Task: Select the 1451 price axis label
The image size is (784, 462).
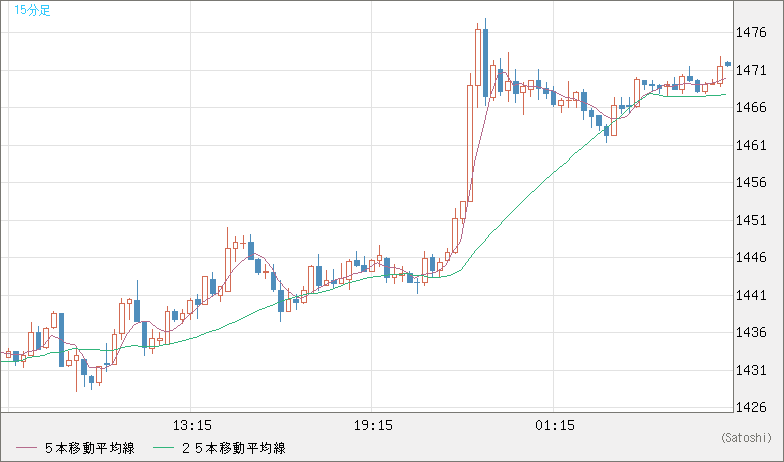Action: 751,220
